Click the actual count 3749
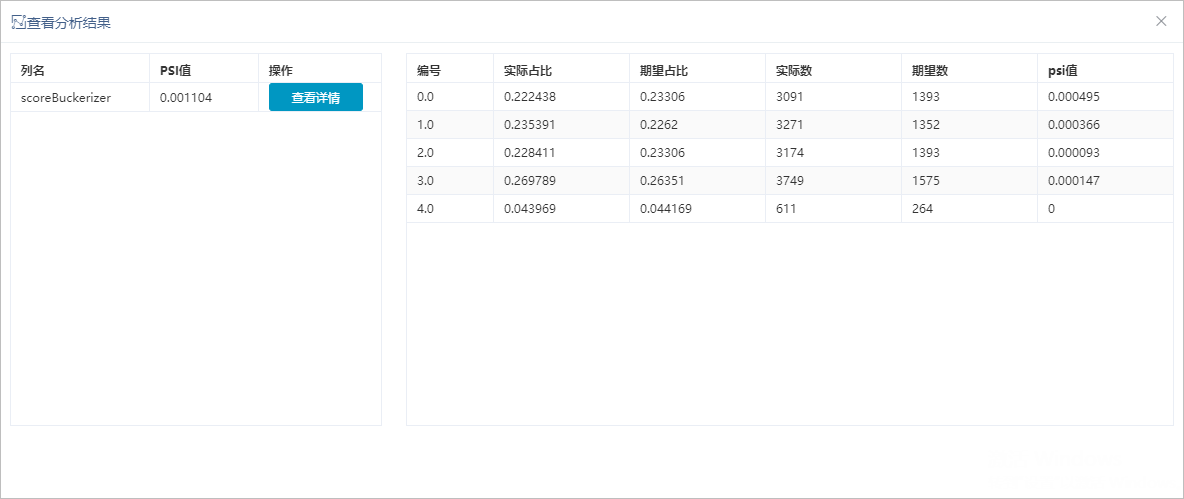 (790, 180)
